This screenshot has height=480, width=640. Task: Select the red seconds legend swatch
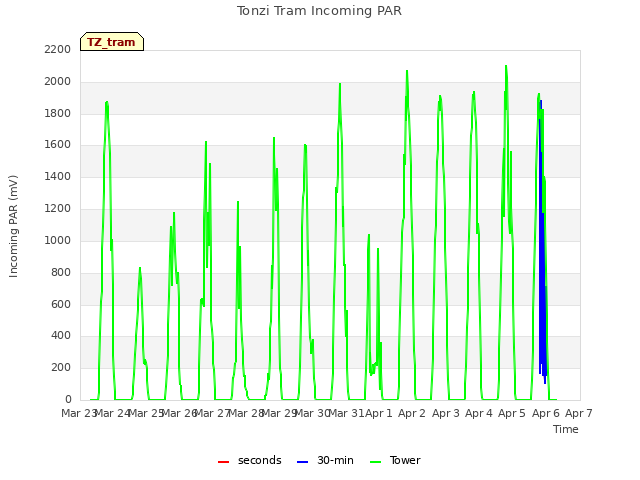tap(223, 462)
